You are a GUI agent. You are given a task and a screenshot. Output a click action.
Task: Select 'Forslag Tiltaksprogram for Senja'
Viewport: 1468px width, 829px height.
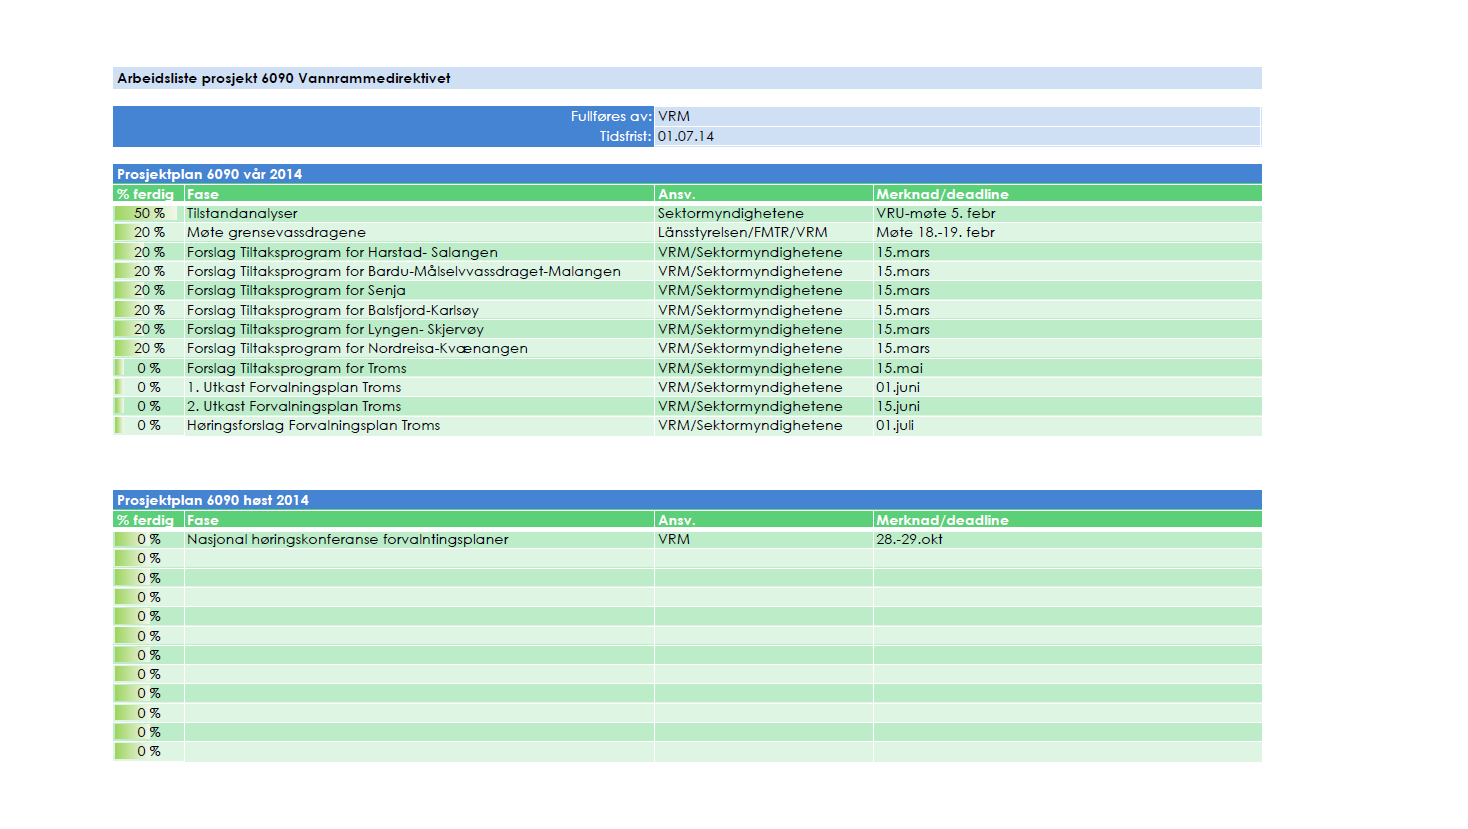[419, 290]
